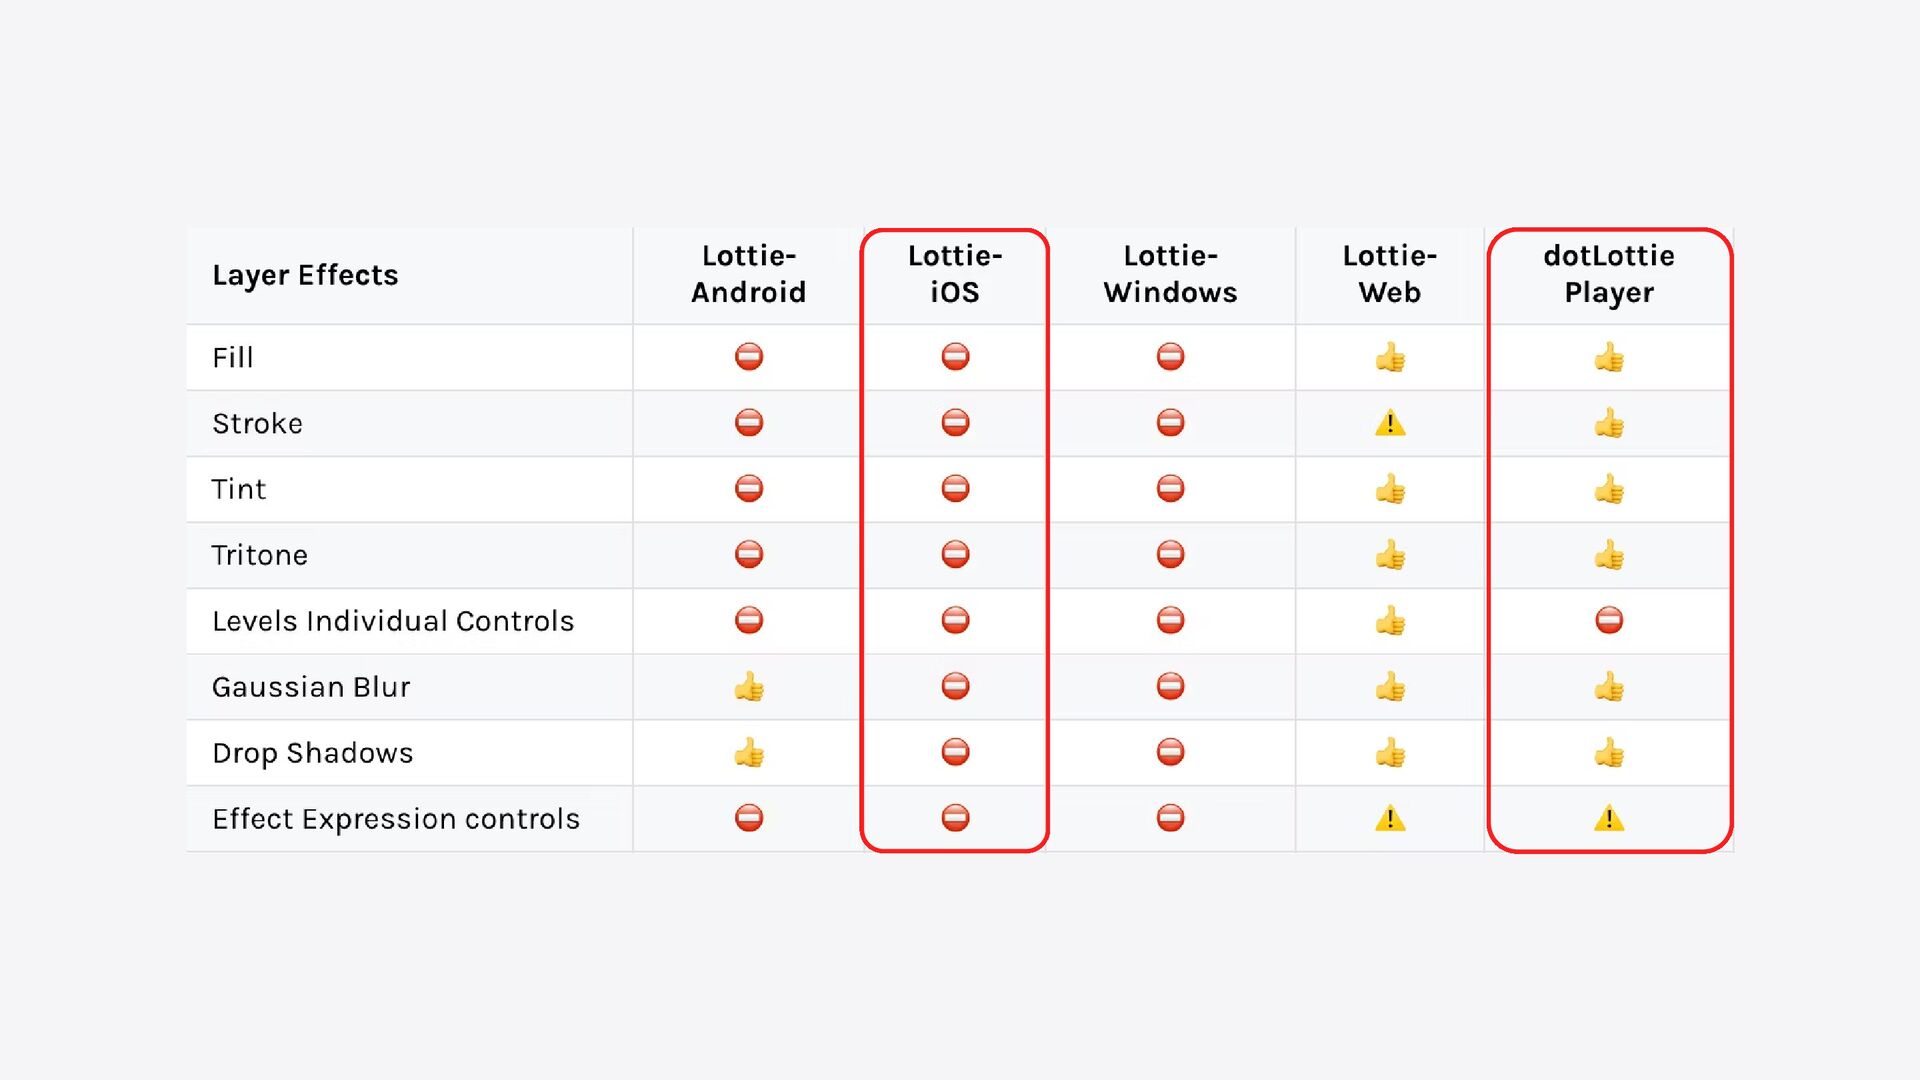The image size is (1920, 1080).
Task: Click the no-entry icon for Levels under dotLottie Player
Action: point(1609,621)
